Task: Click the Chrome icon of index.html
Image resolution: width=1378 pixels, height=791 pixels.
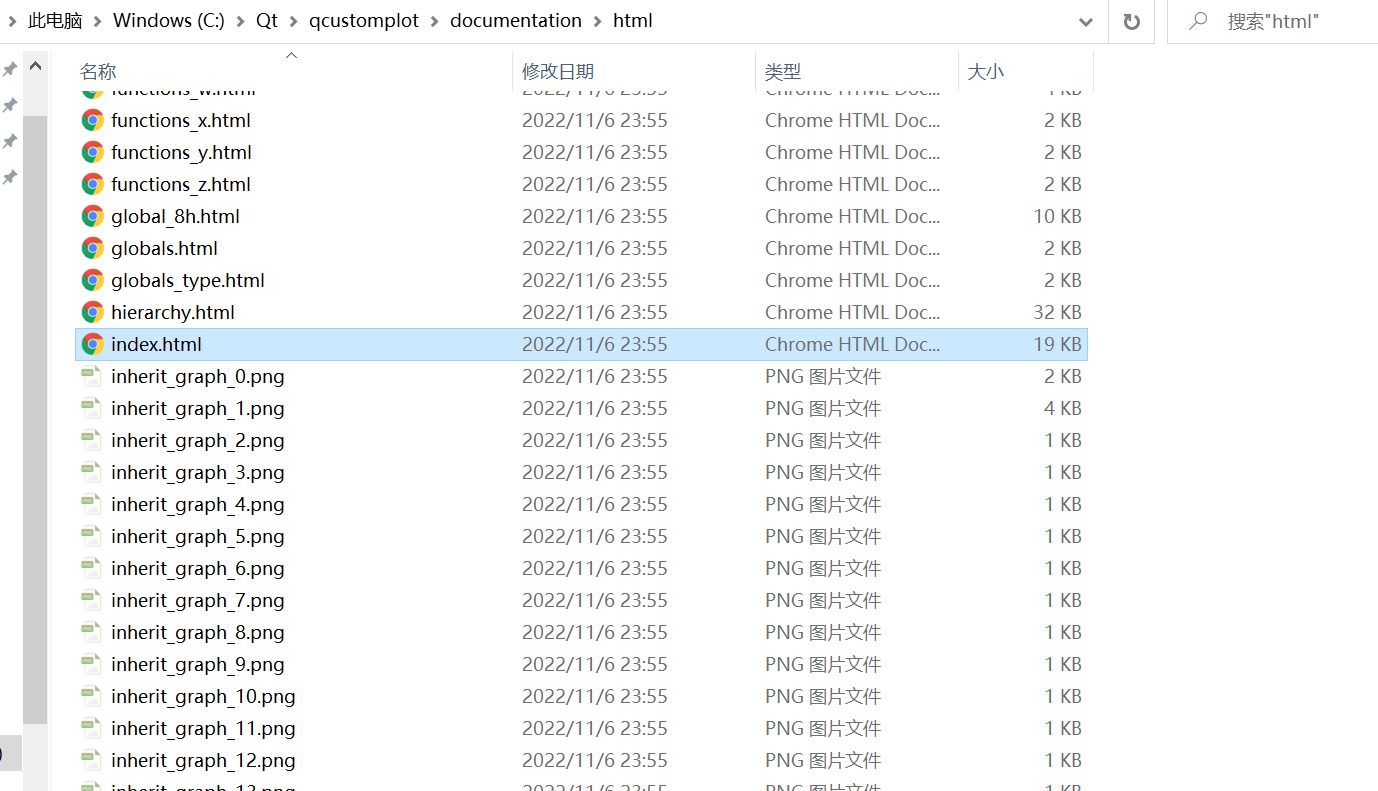Action: [x=93, y=344]
